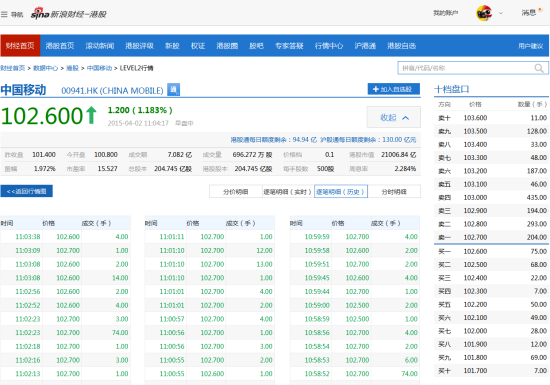
Task: Open 我的账户 in the header
Action: [x=445, y=13]
